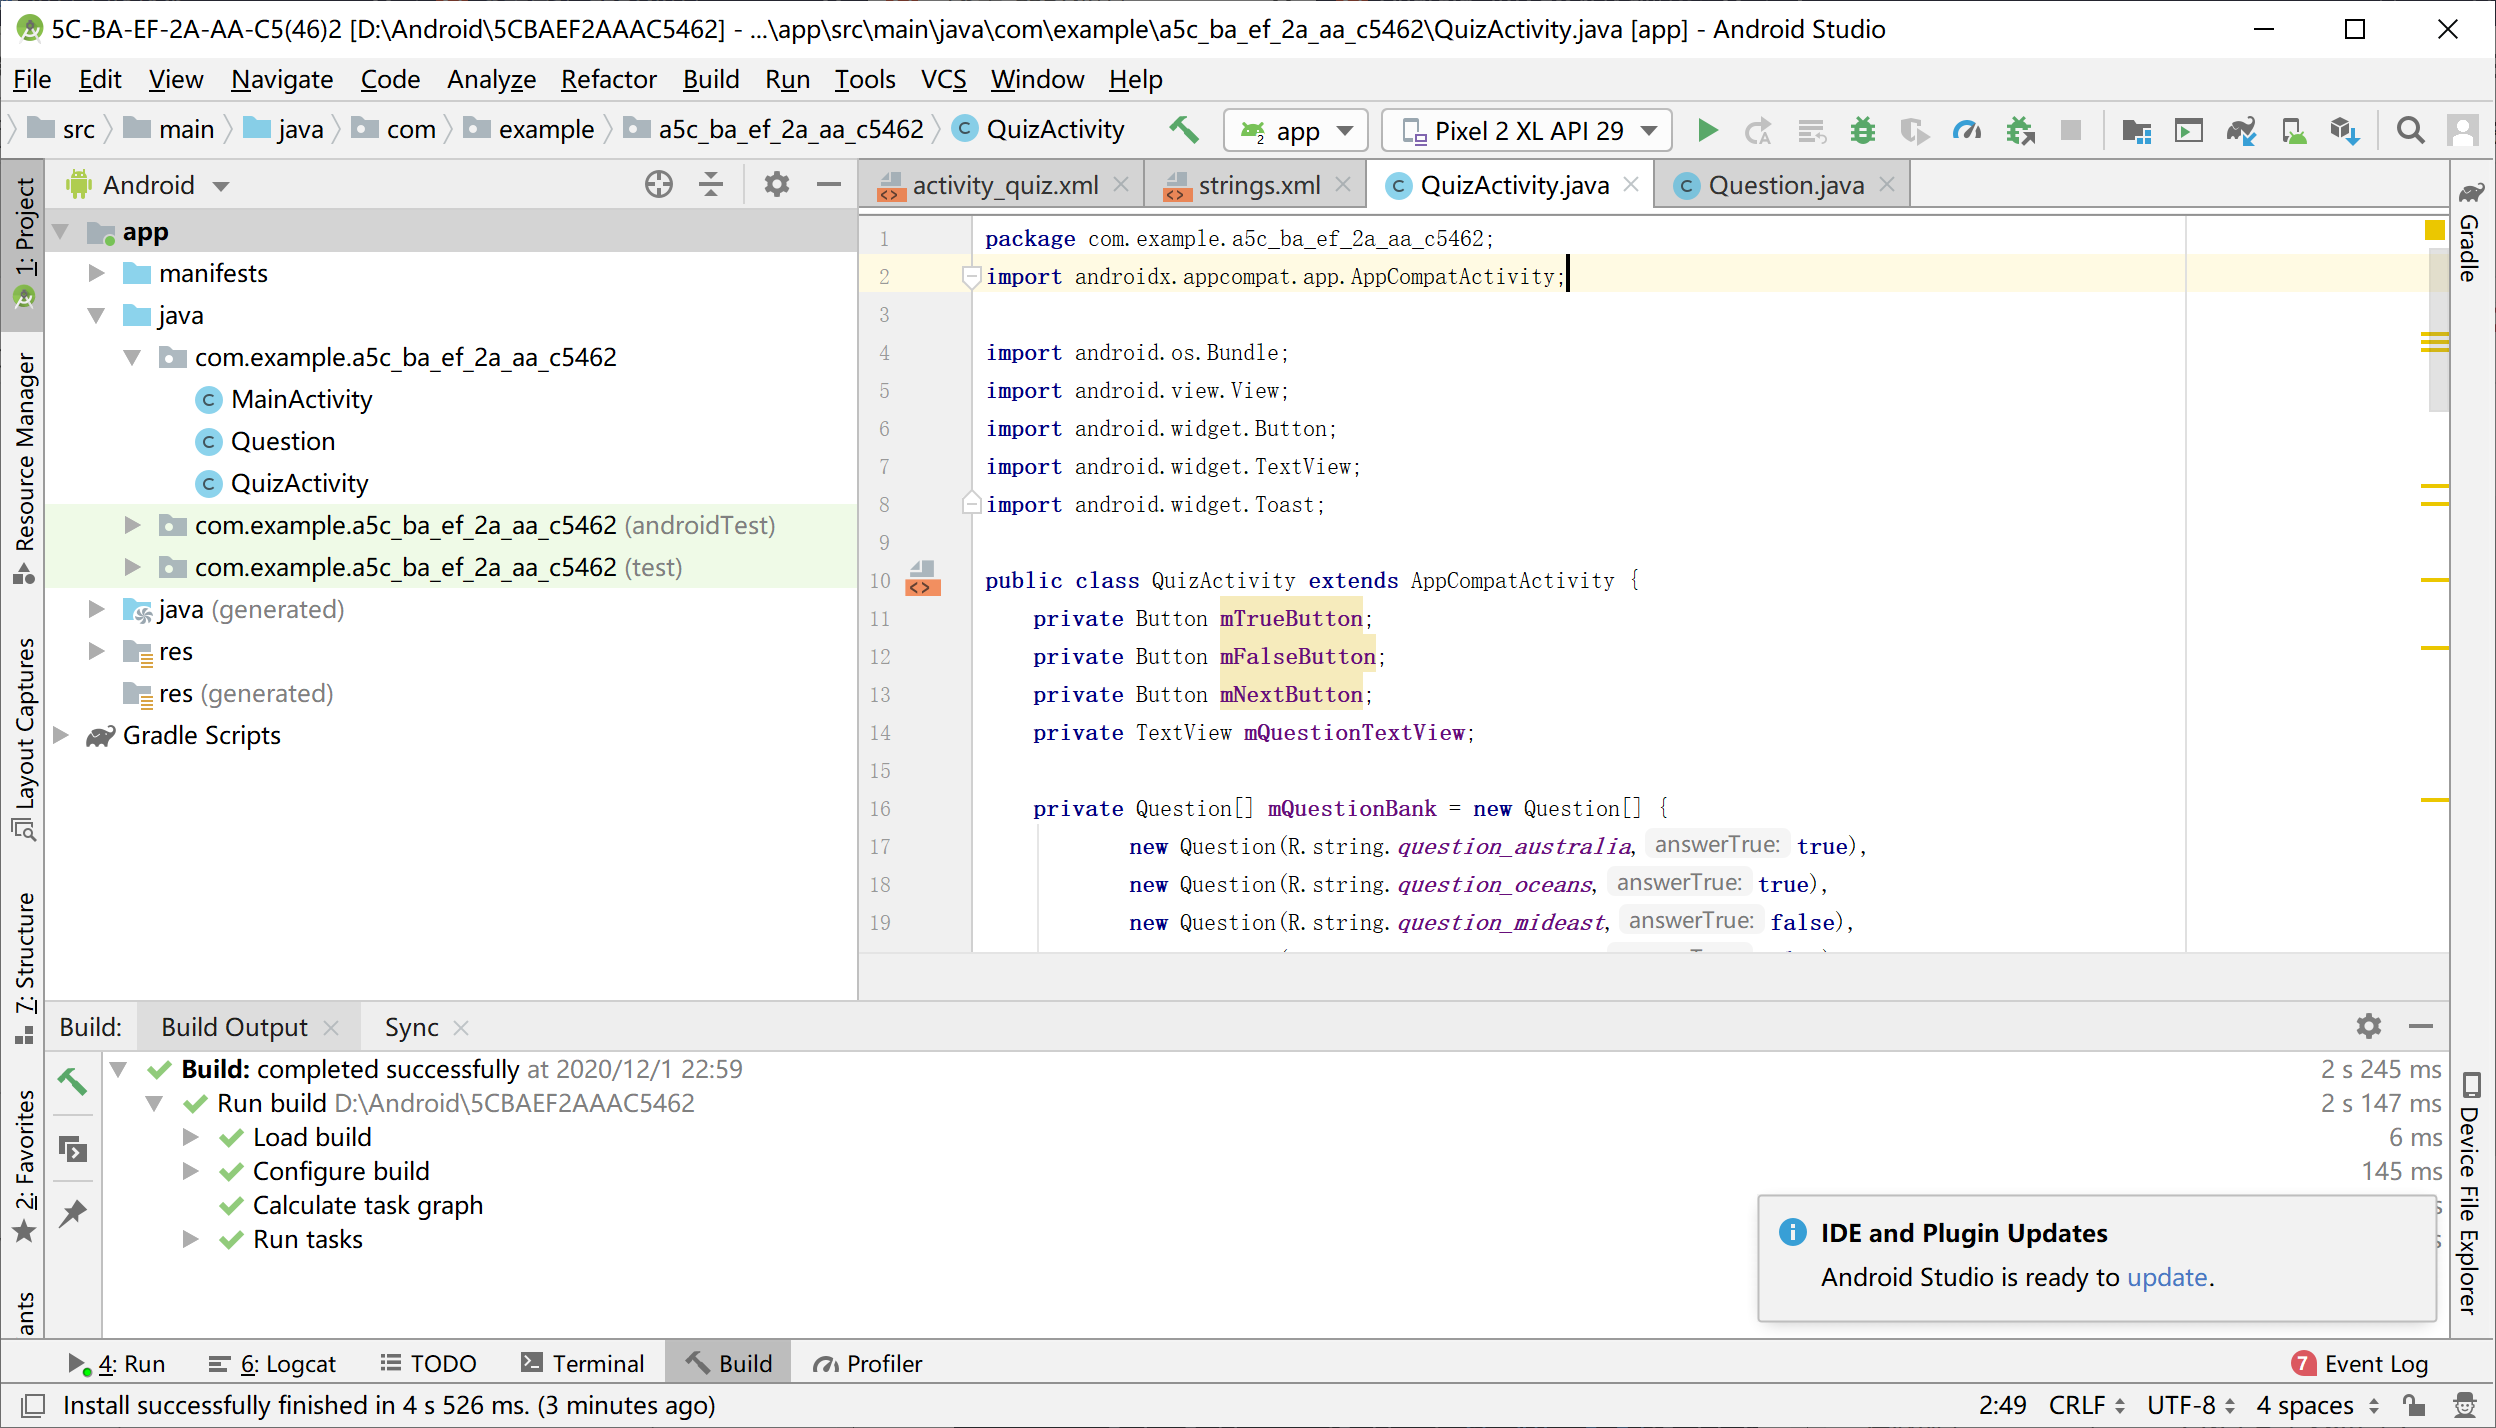Open the VCS menu
The image size is (2496, 1428).
(943, 79)
